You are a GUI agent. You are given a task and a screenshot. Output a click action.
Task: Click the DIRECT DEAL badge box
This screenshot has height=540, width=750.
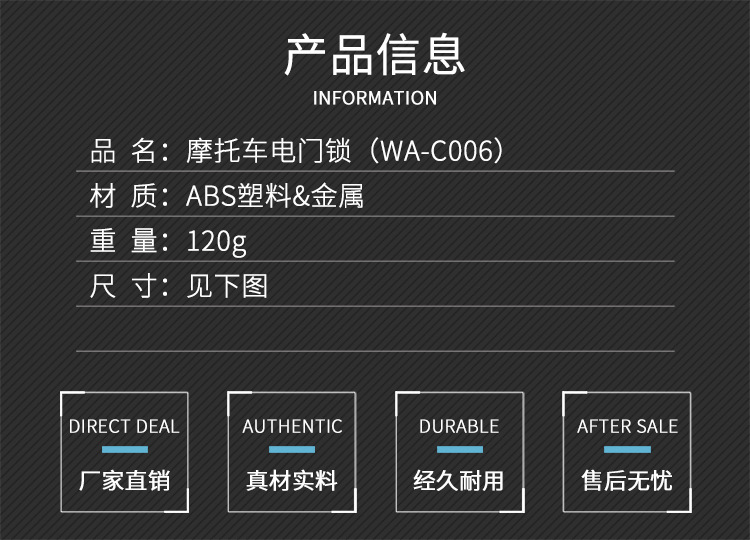point(124,452)
